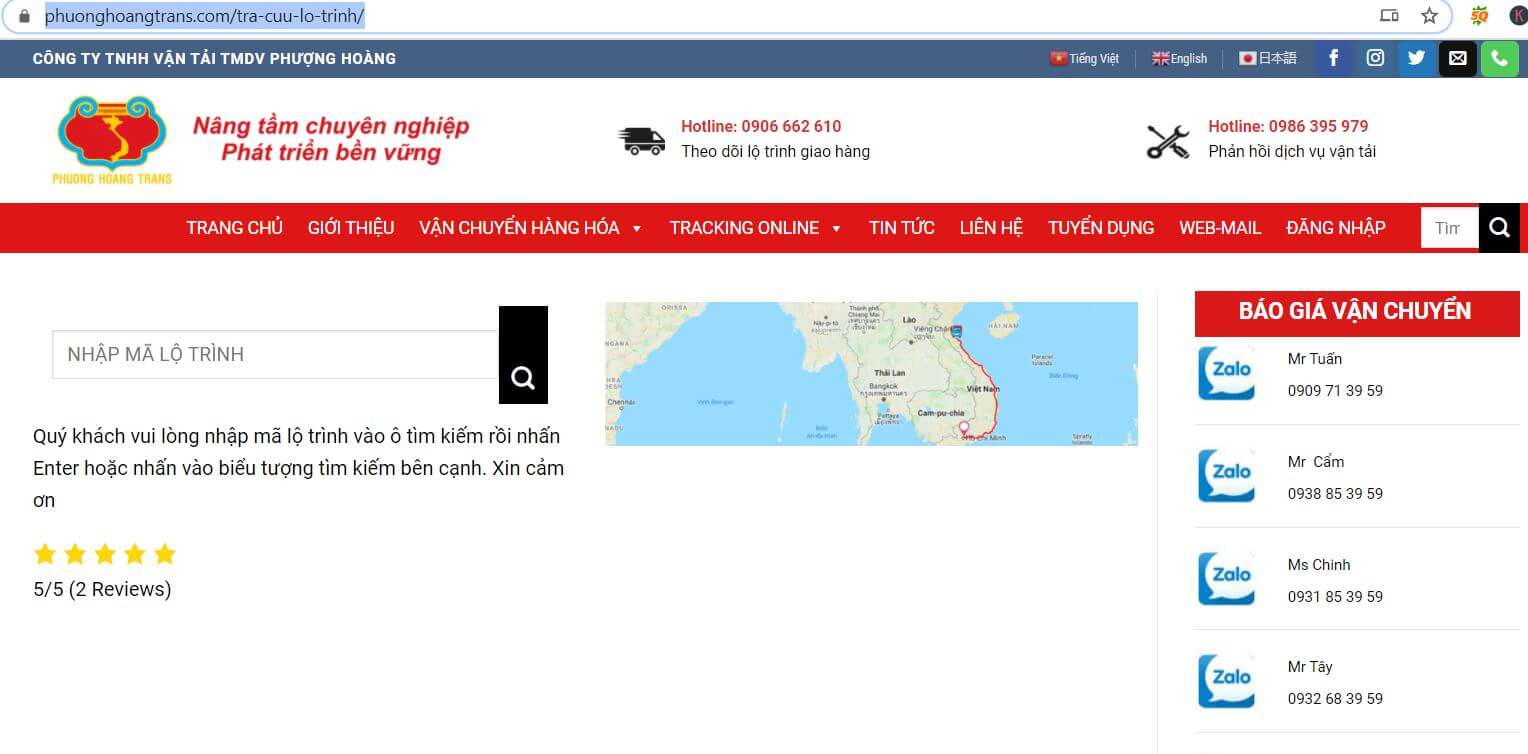Screen dimensions: 1528x754
Task: Click the Zalo icon for Mr Tuấn
Action: tap(1226, 373)
